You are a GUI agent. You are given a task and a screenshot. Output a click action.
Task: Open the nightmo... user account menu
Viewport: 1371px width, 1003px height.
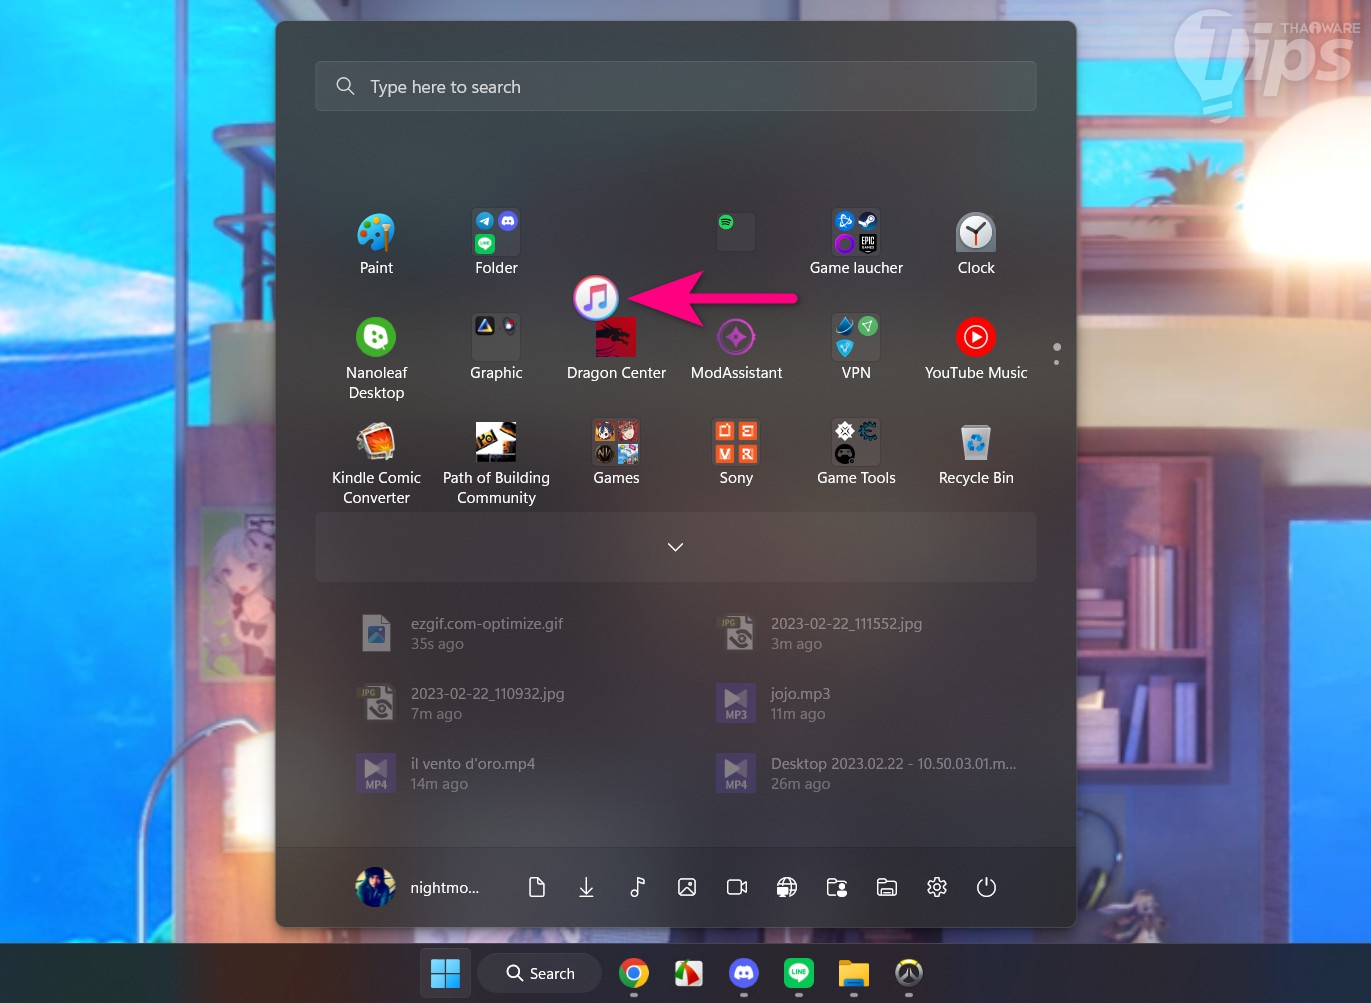click(x=418, y=887)
